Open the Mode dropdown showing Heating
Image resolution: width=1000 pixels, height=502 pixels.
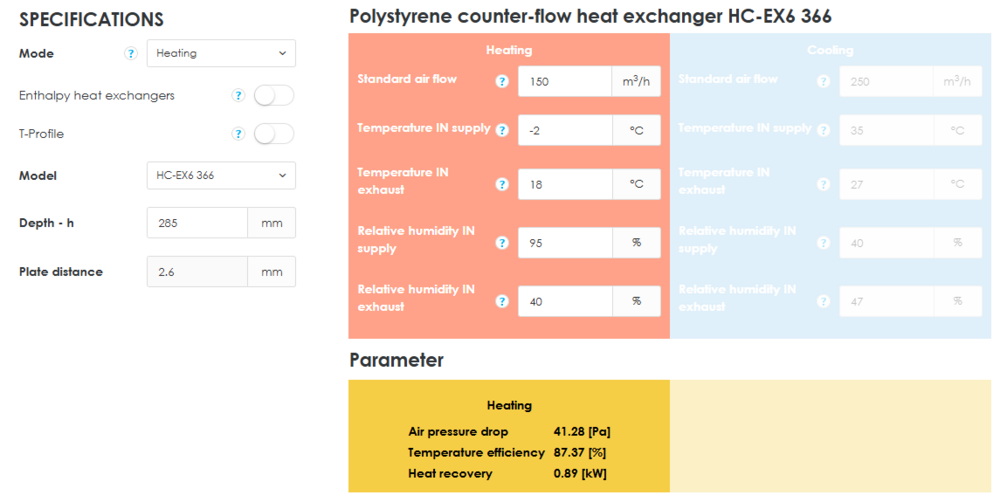point(221,54)
